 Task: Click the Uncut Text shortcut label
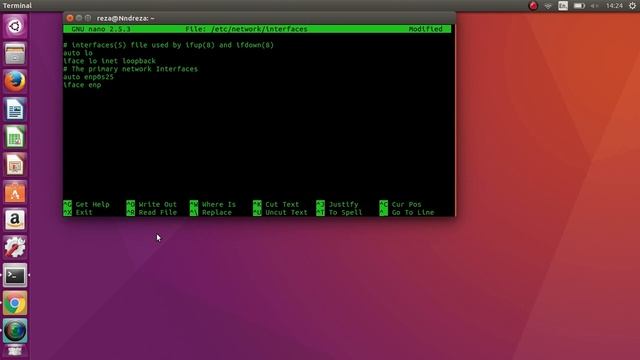286,212
